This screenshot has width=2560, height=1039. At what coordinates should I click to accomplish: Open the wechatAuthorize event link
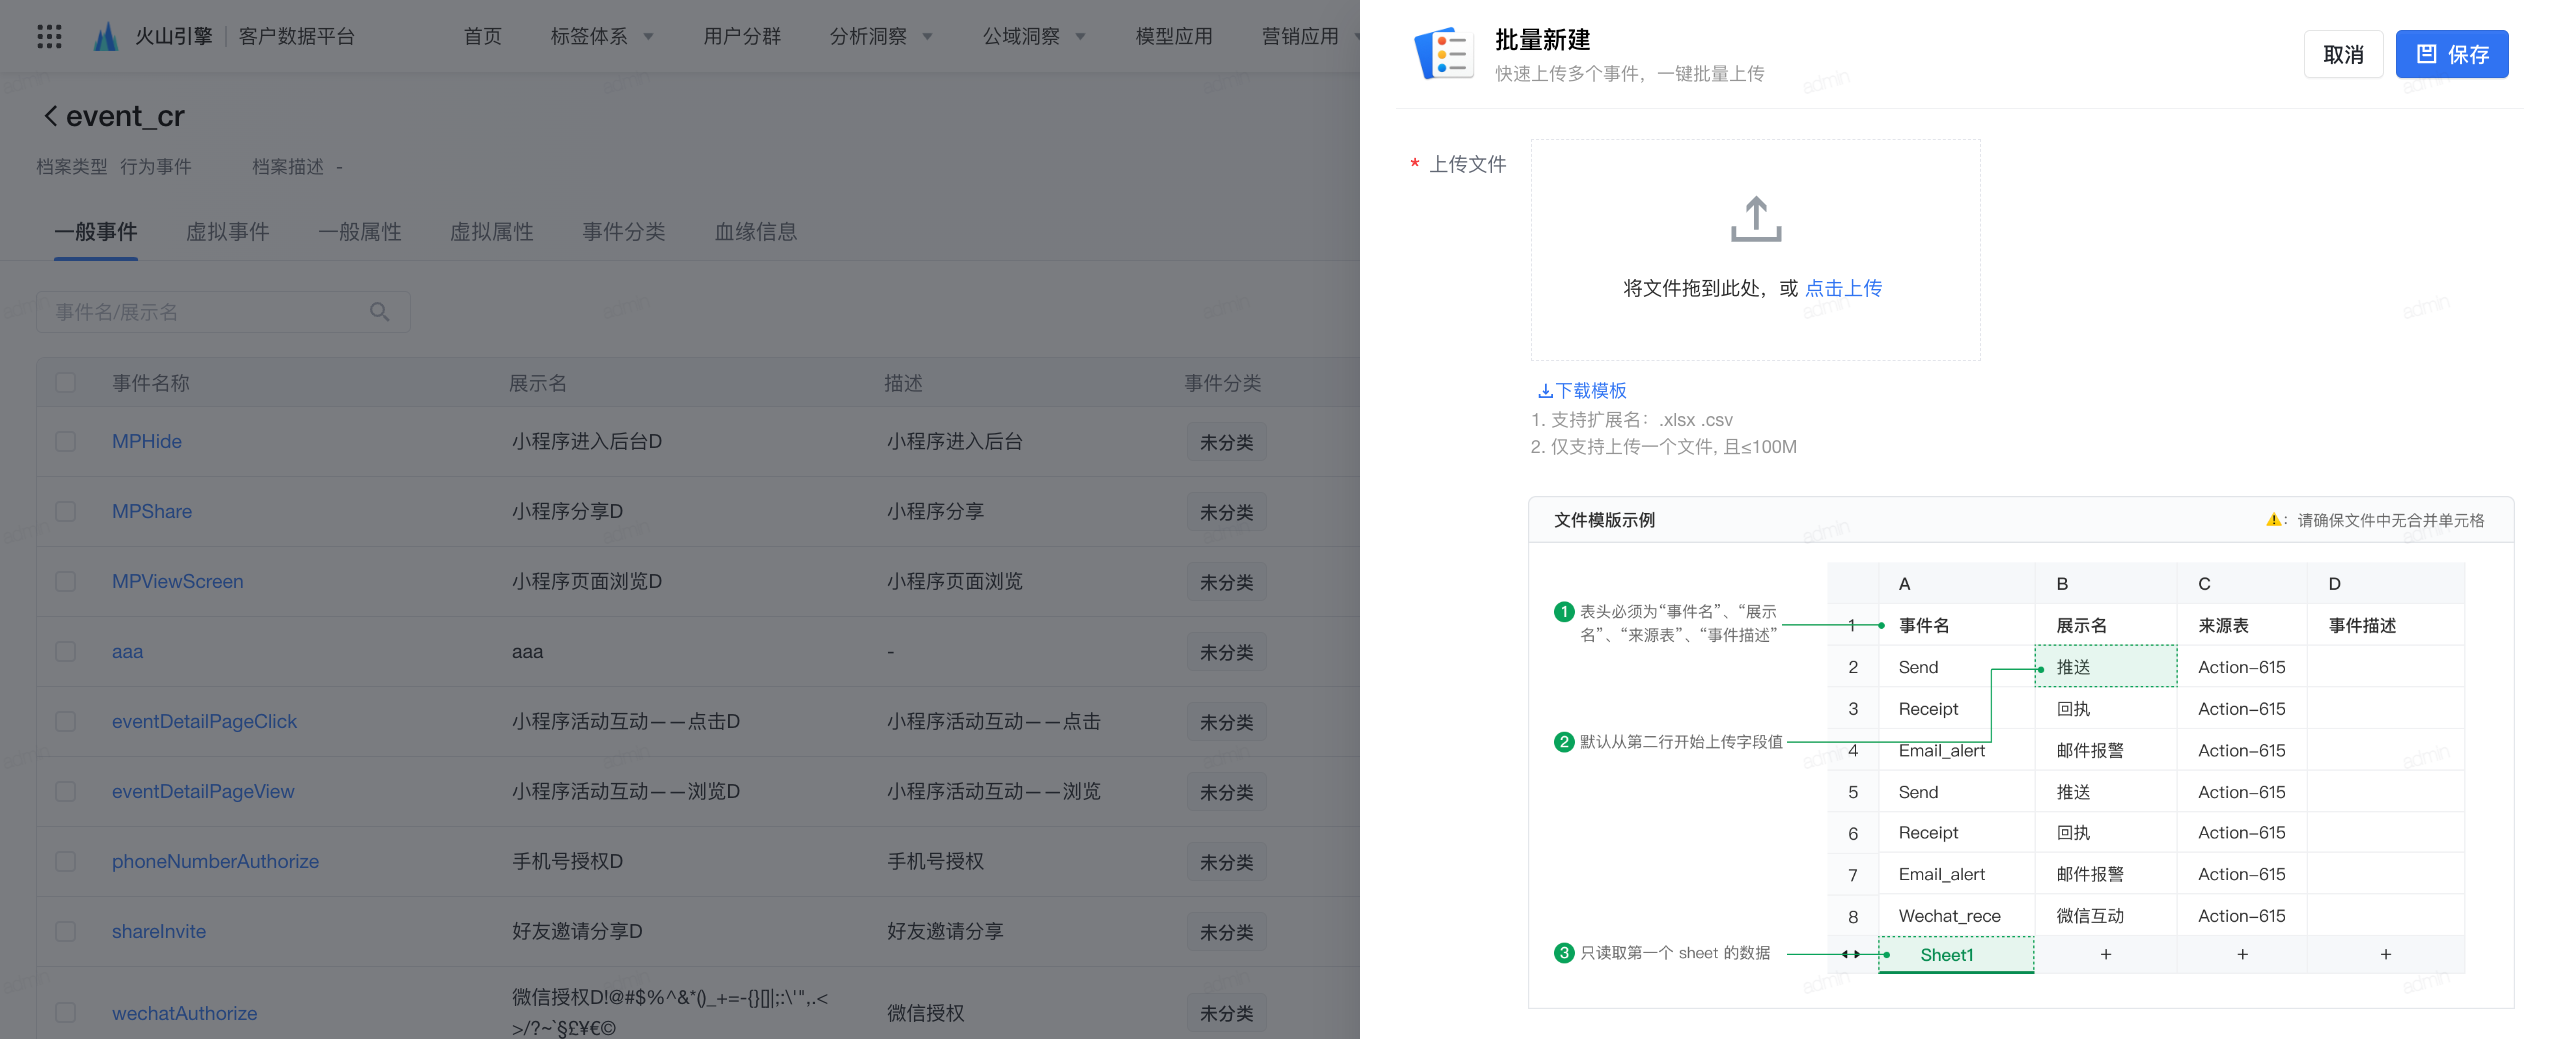(x=184, y=1013)
